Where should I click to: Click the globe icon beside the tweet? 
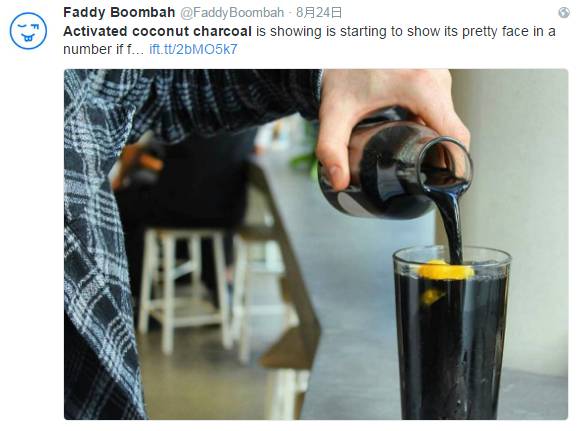point(563,13)
